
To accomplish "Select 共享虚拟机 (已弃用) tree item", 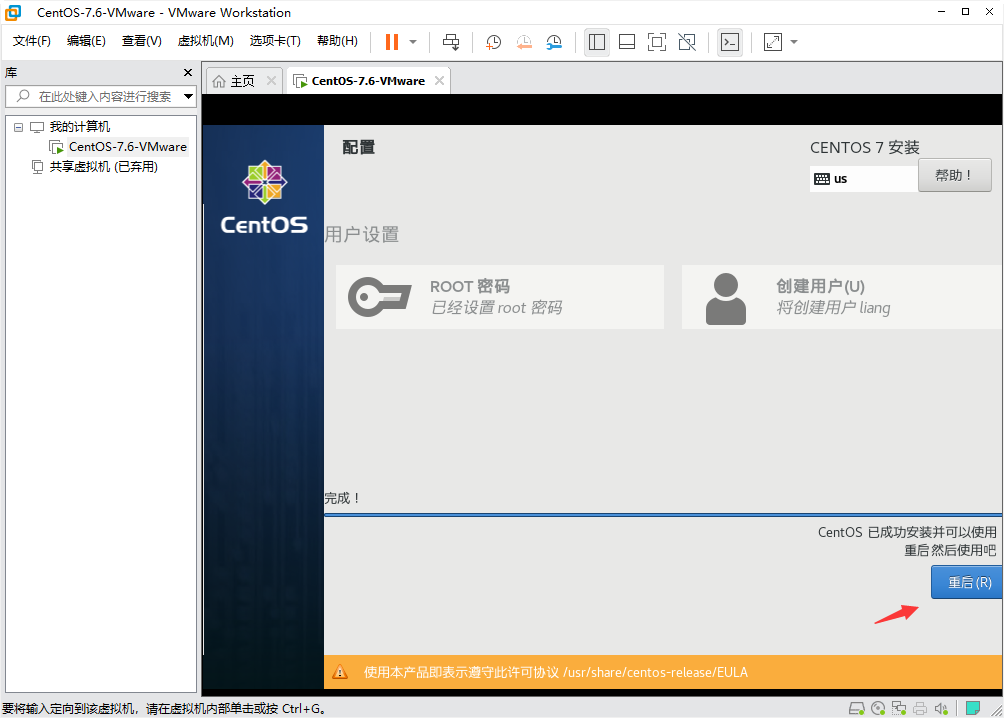I will [x=104, y=167].
